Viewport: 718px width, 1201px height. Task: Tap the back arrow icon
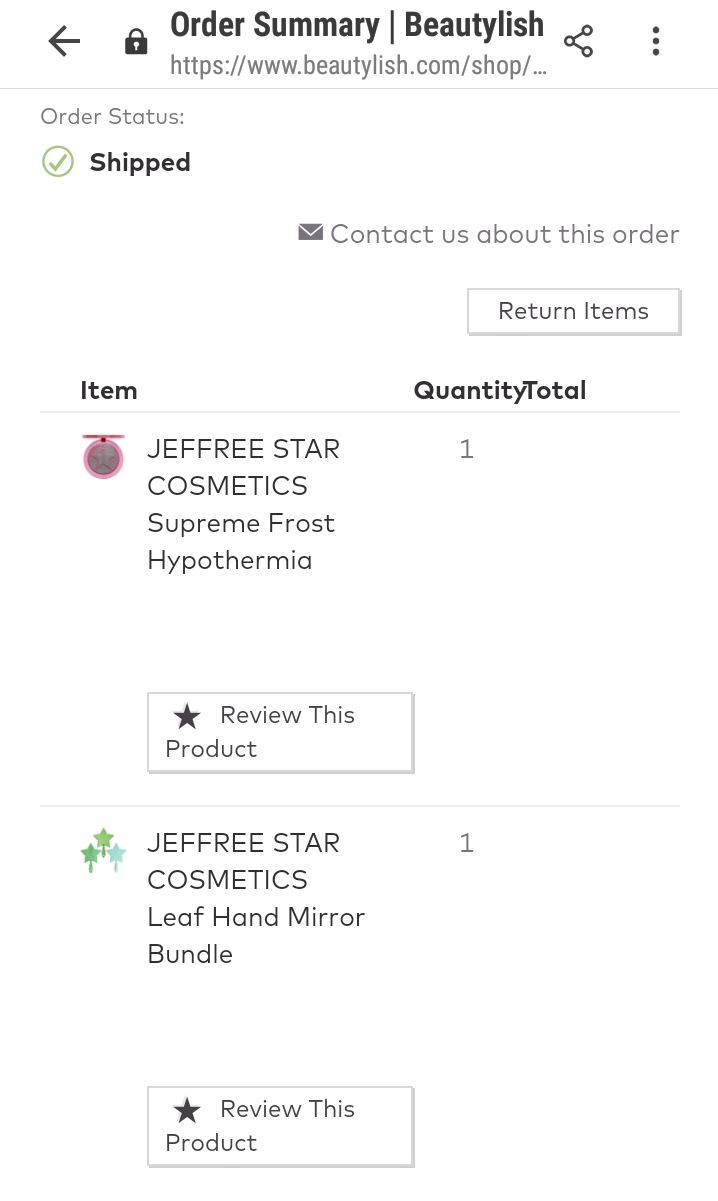(x=64, y=41)
